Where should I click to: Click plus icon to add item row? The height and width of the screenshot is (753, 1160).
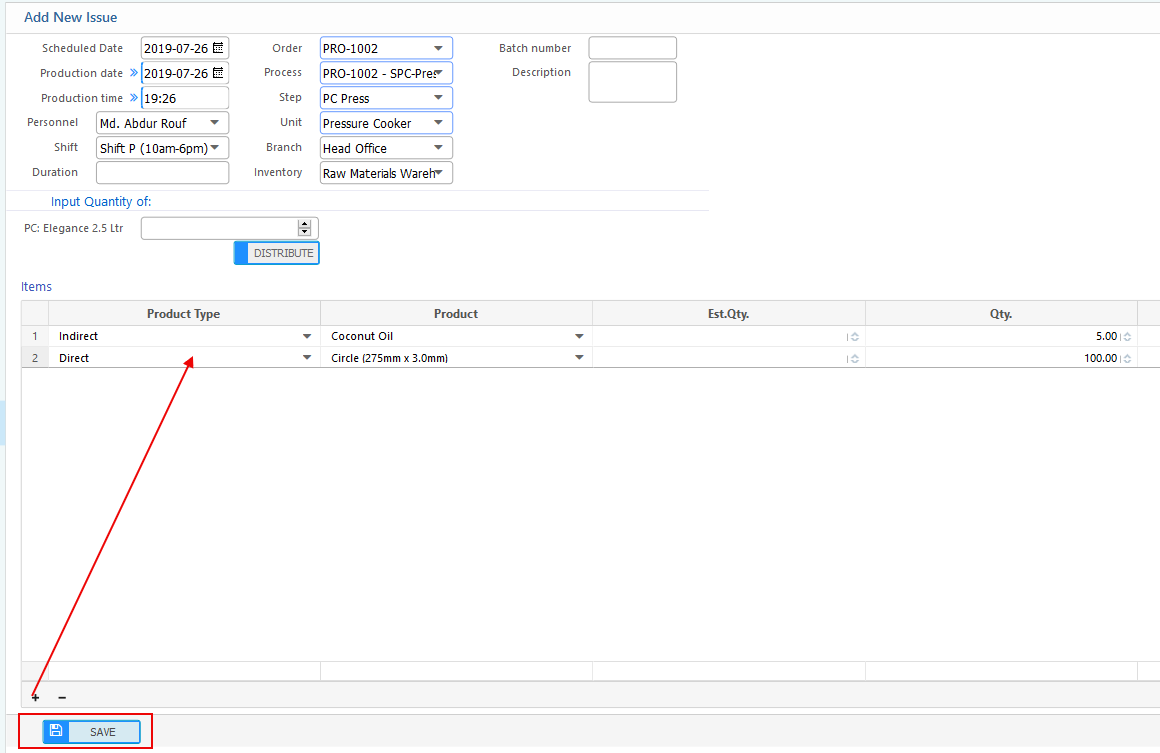pos(35,697)
